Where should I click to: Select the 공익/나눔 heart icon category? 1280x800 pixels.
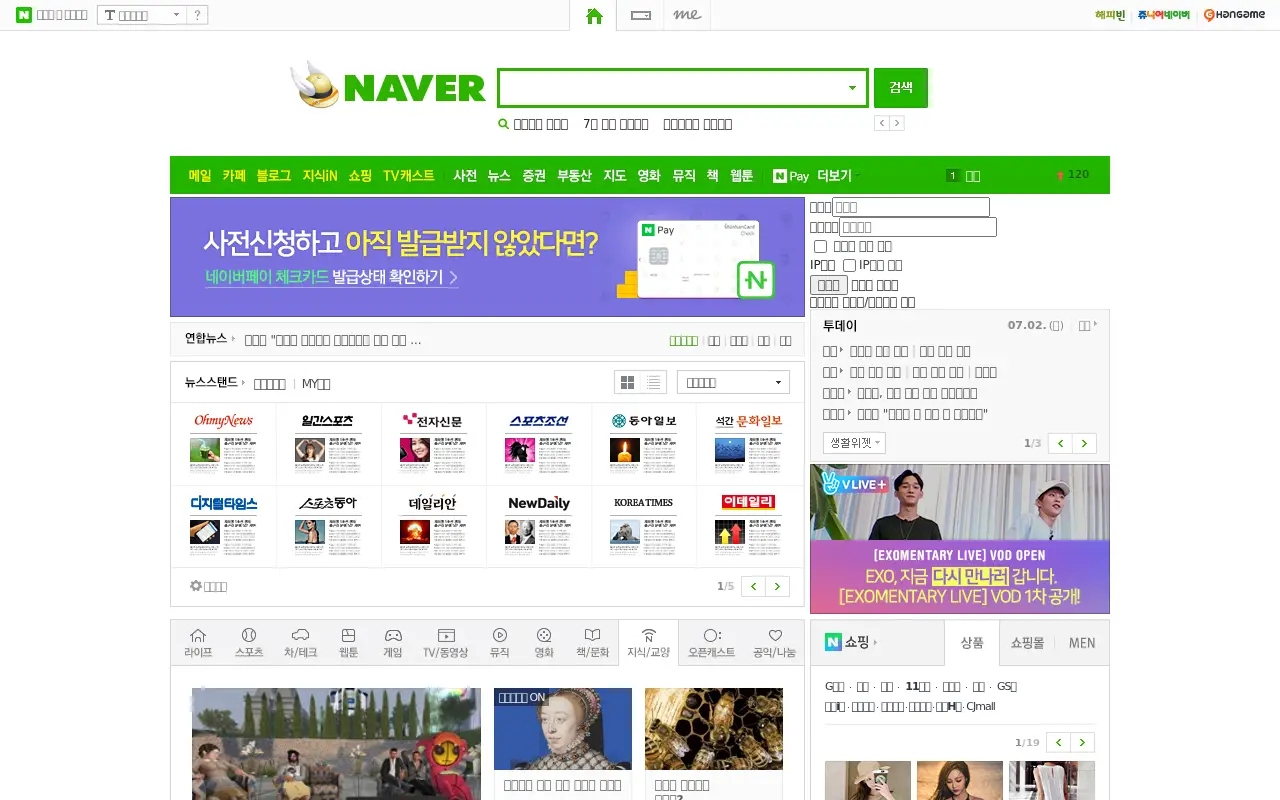point(775,642)
